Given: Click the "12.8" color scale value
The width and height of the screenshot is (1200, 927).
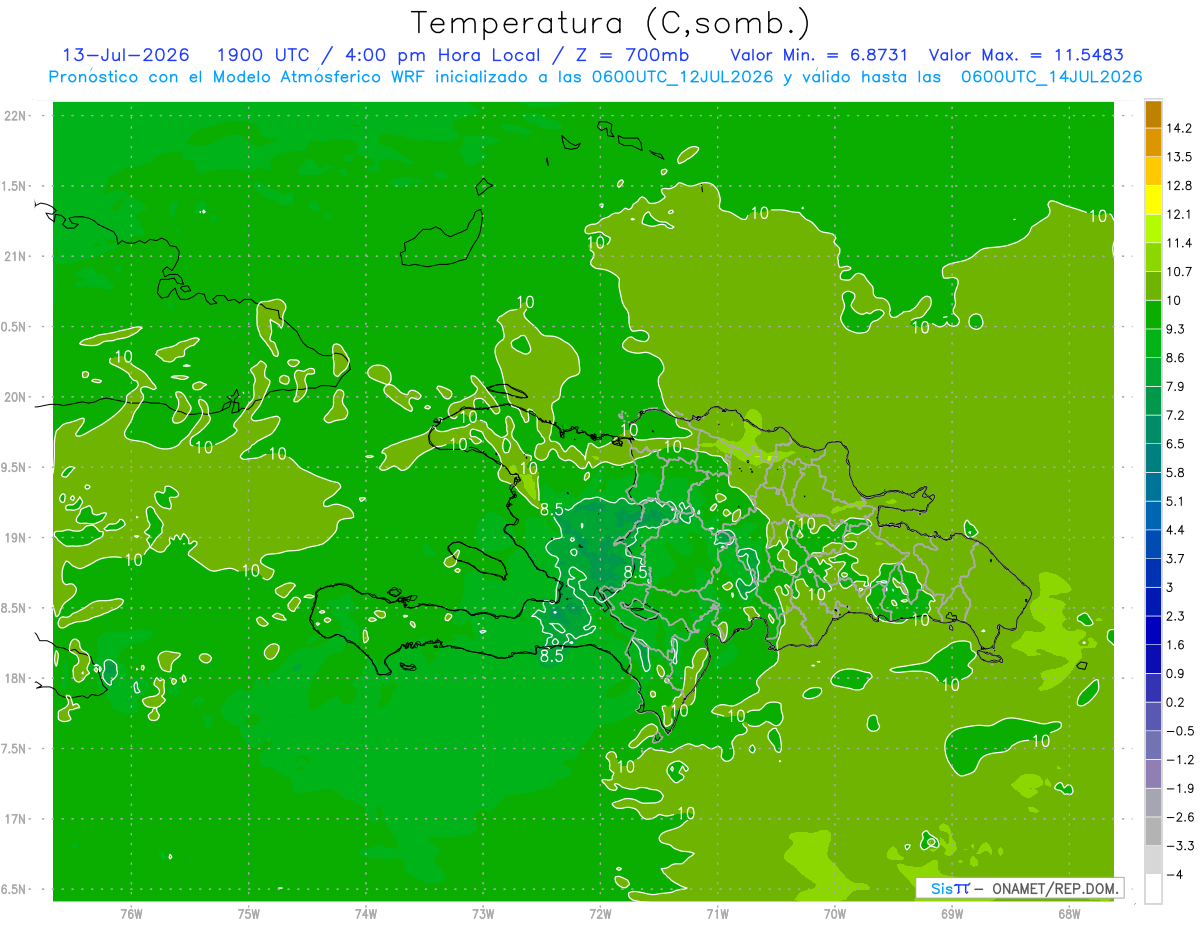Looking at the screenshot, I should point(1179,186).
